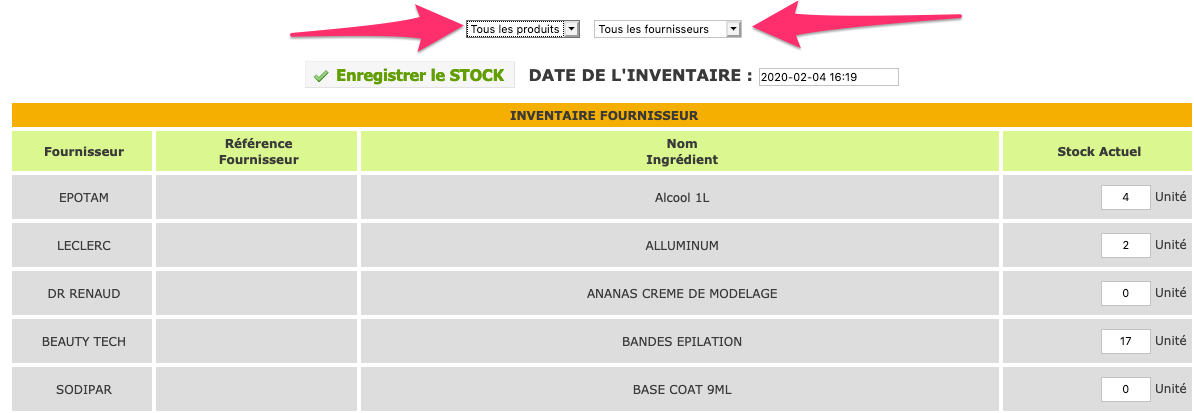This screenshot has width=1194, height=413.
Task: Click Enregistrer le STOCK button
Action: tap(410, 76)
